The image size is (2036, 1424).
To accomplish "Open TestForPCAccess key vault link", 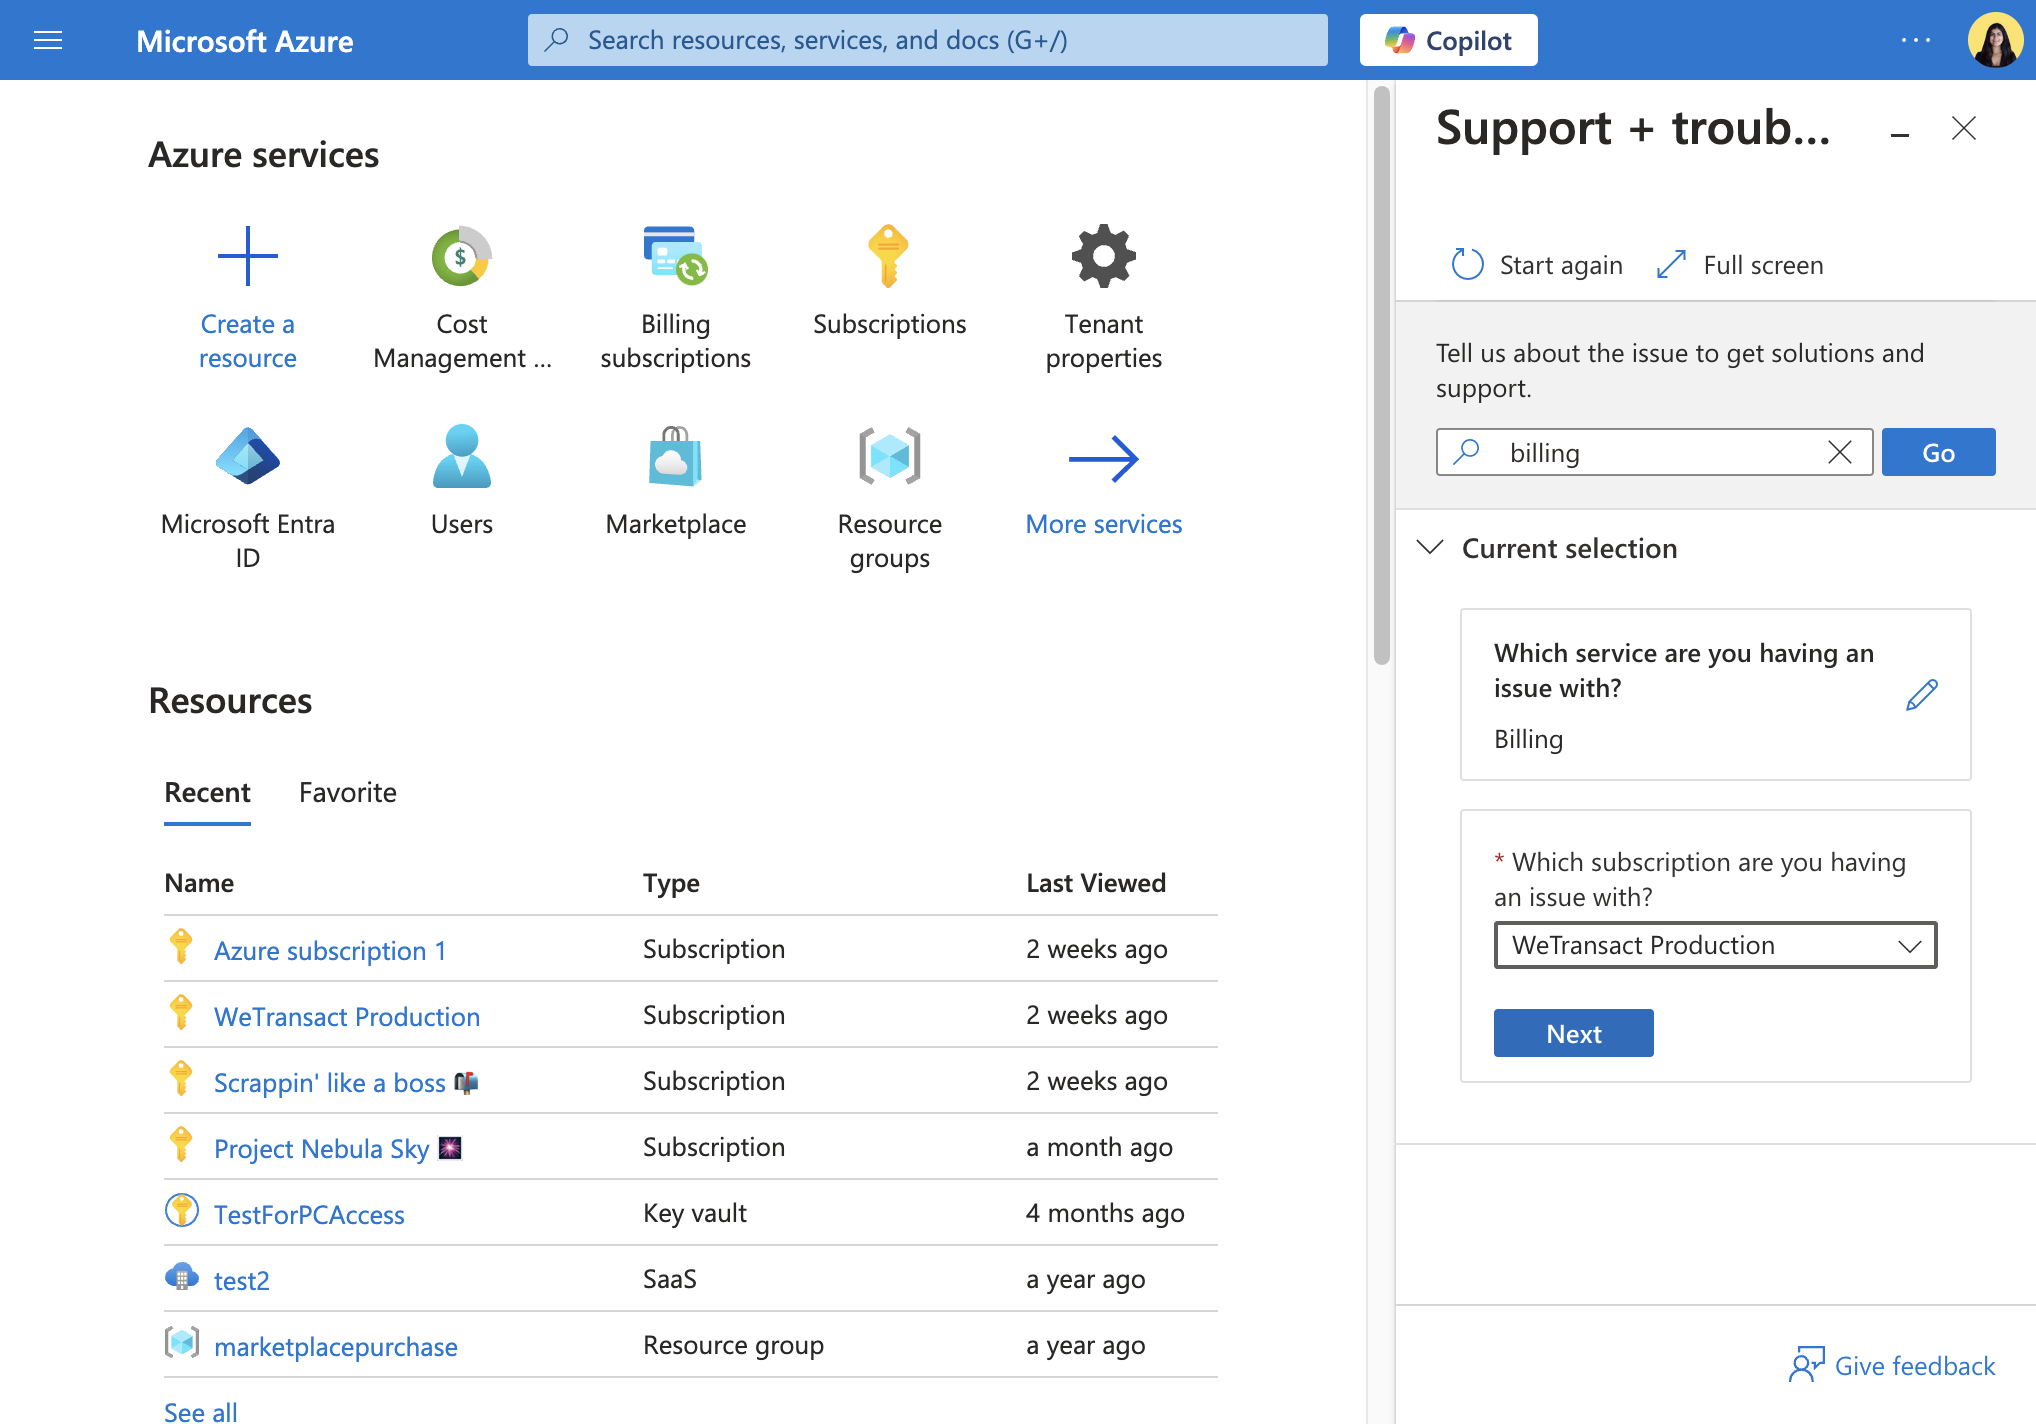I will coord(309,1214).
